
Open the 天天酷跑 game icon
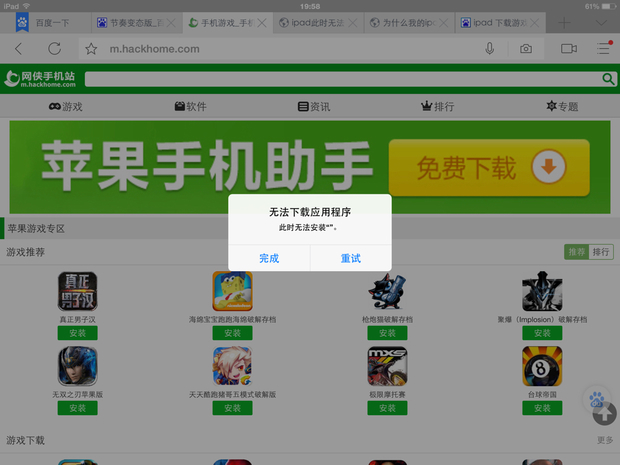[232, 366]
